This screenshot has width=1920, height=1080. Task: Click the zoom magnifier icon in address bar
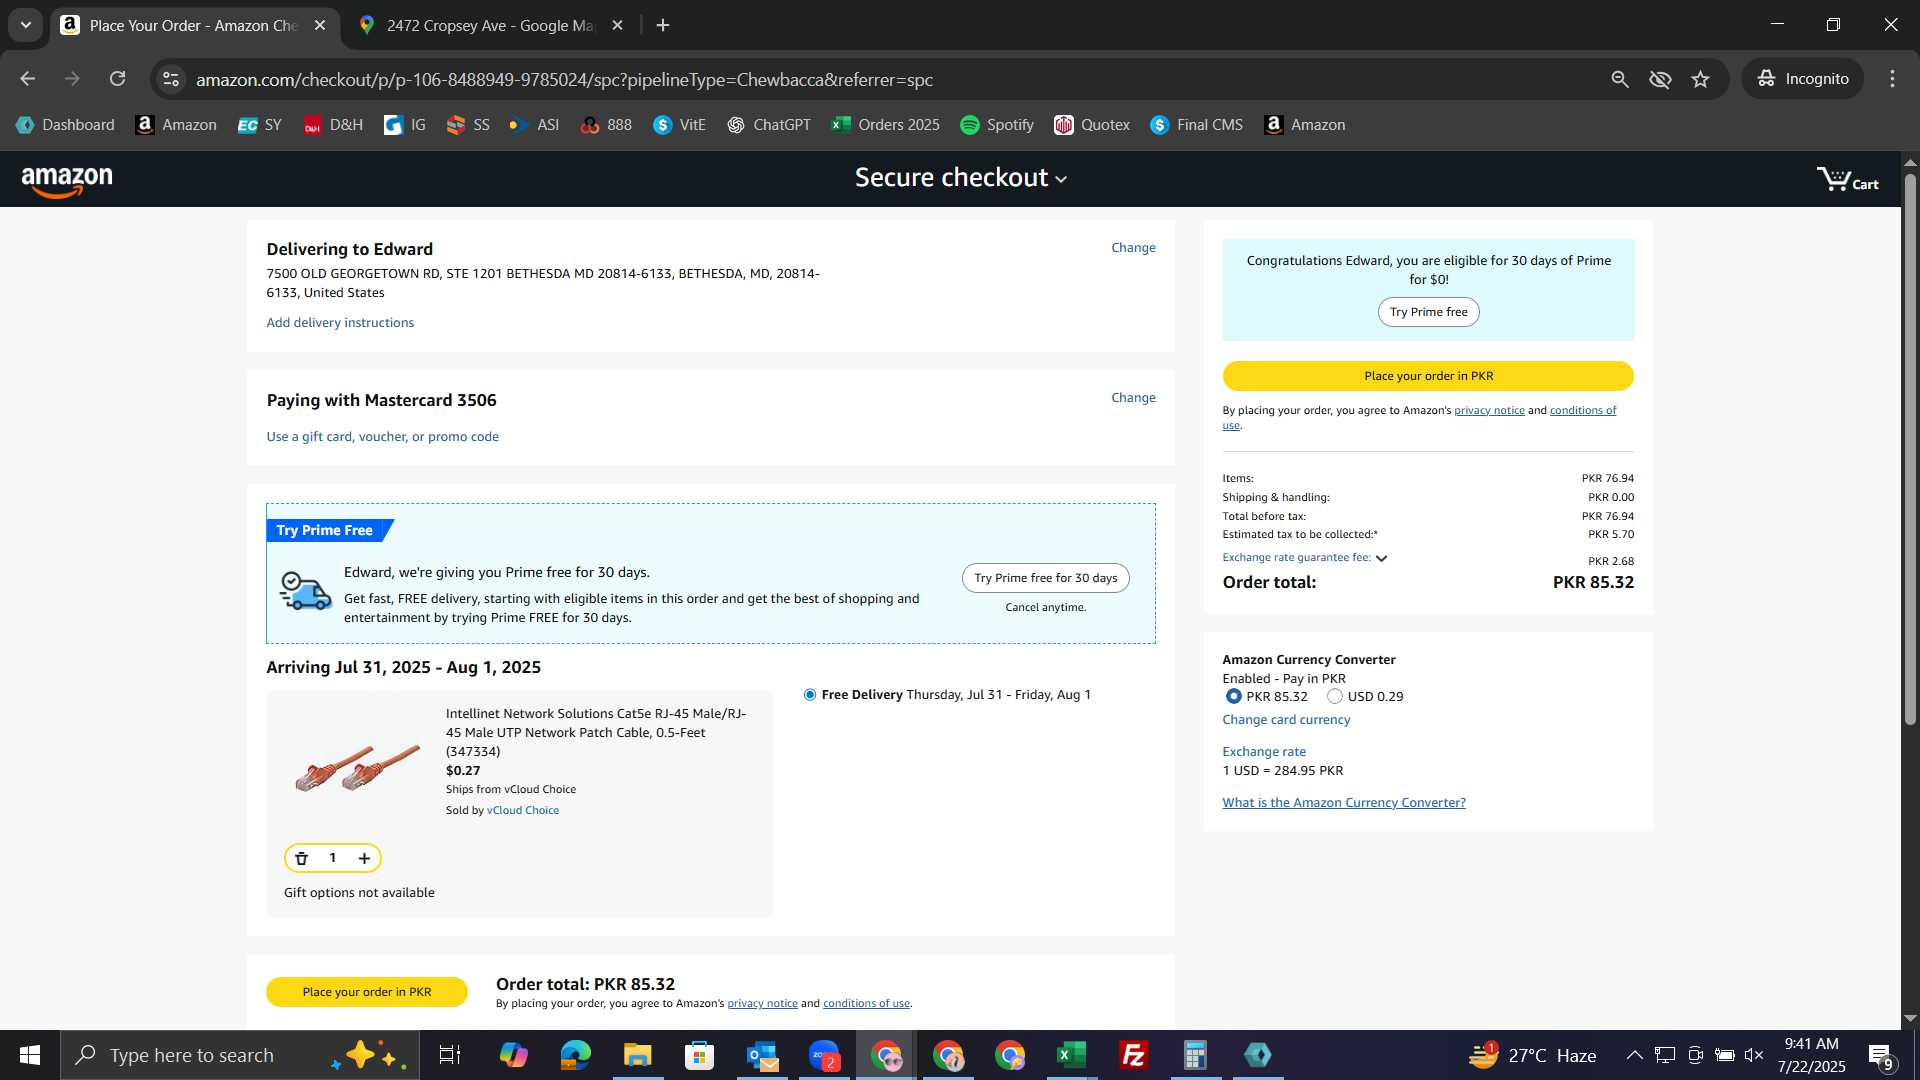[x=1620, y=79]
